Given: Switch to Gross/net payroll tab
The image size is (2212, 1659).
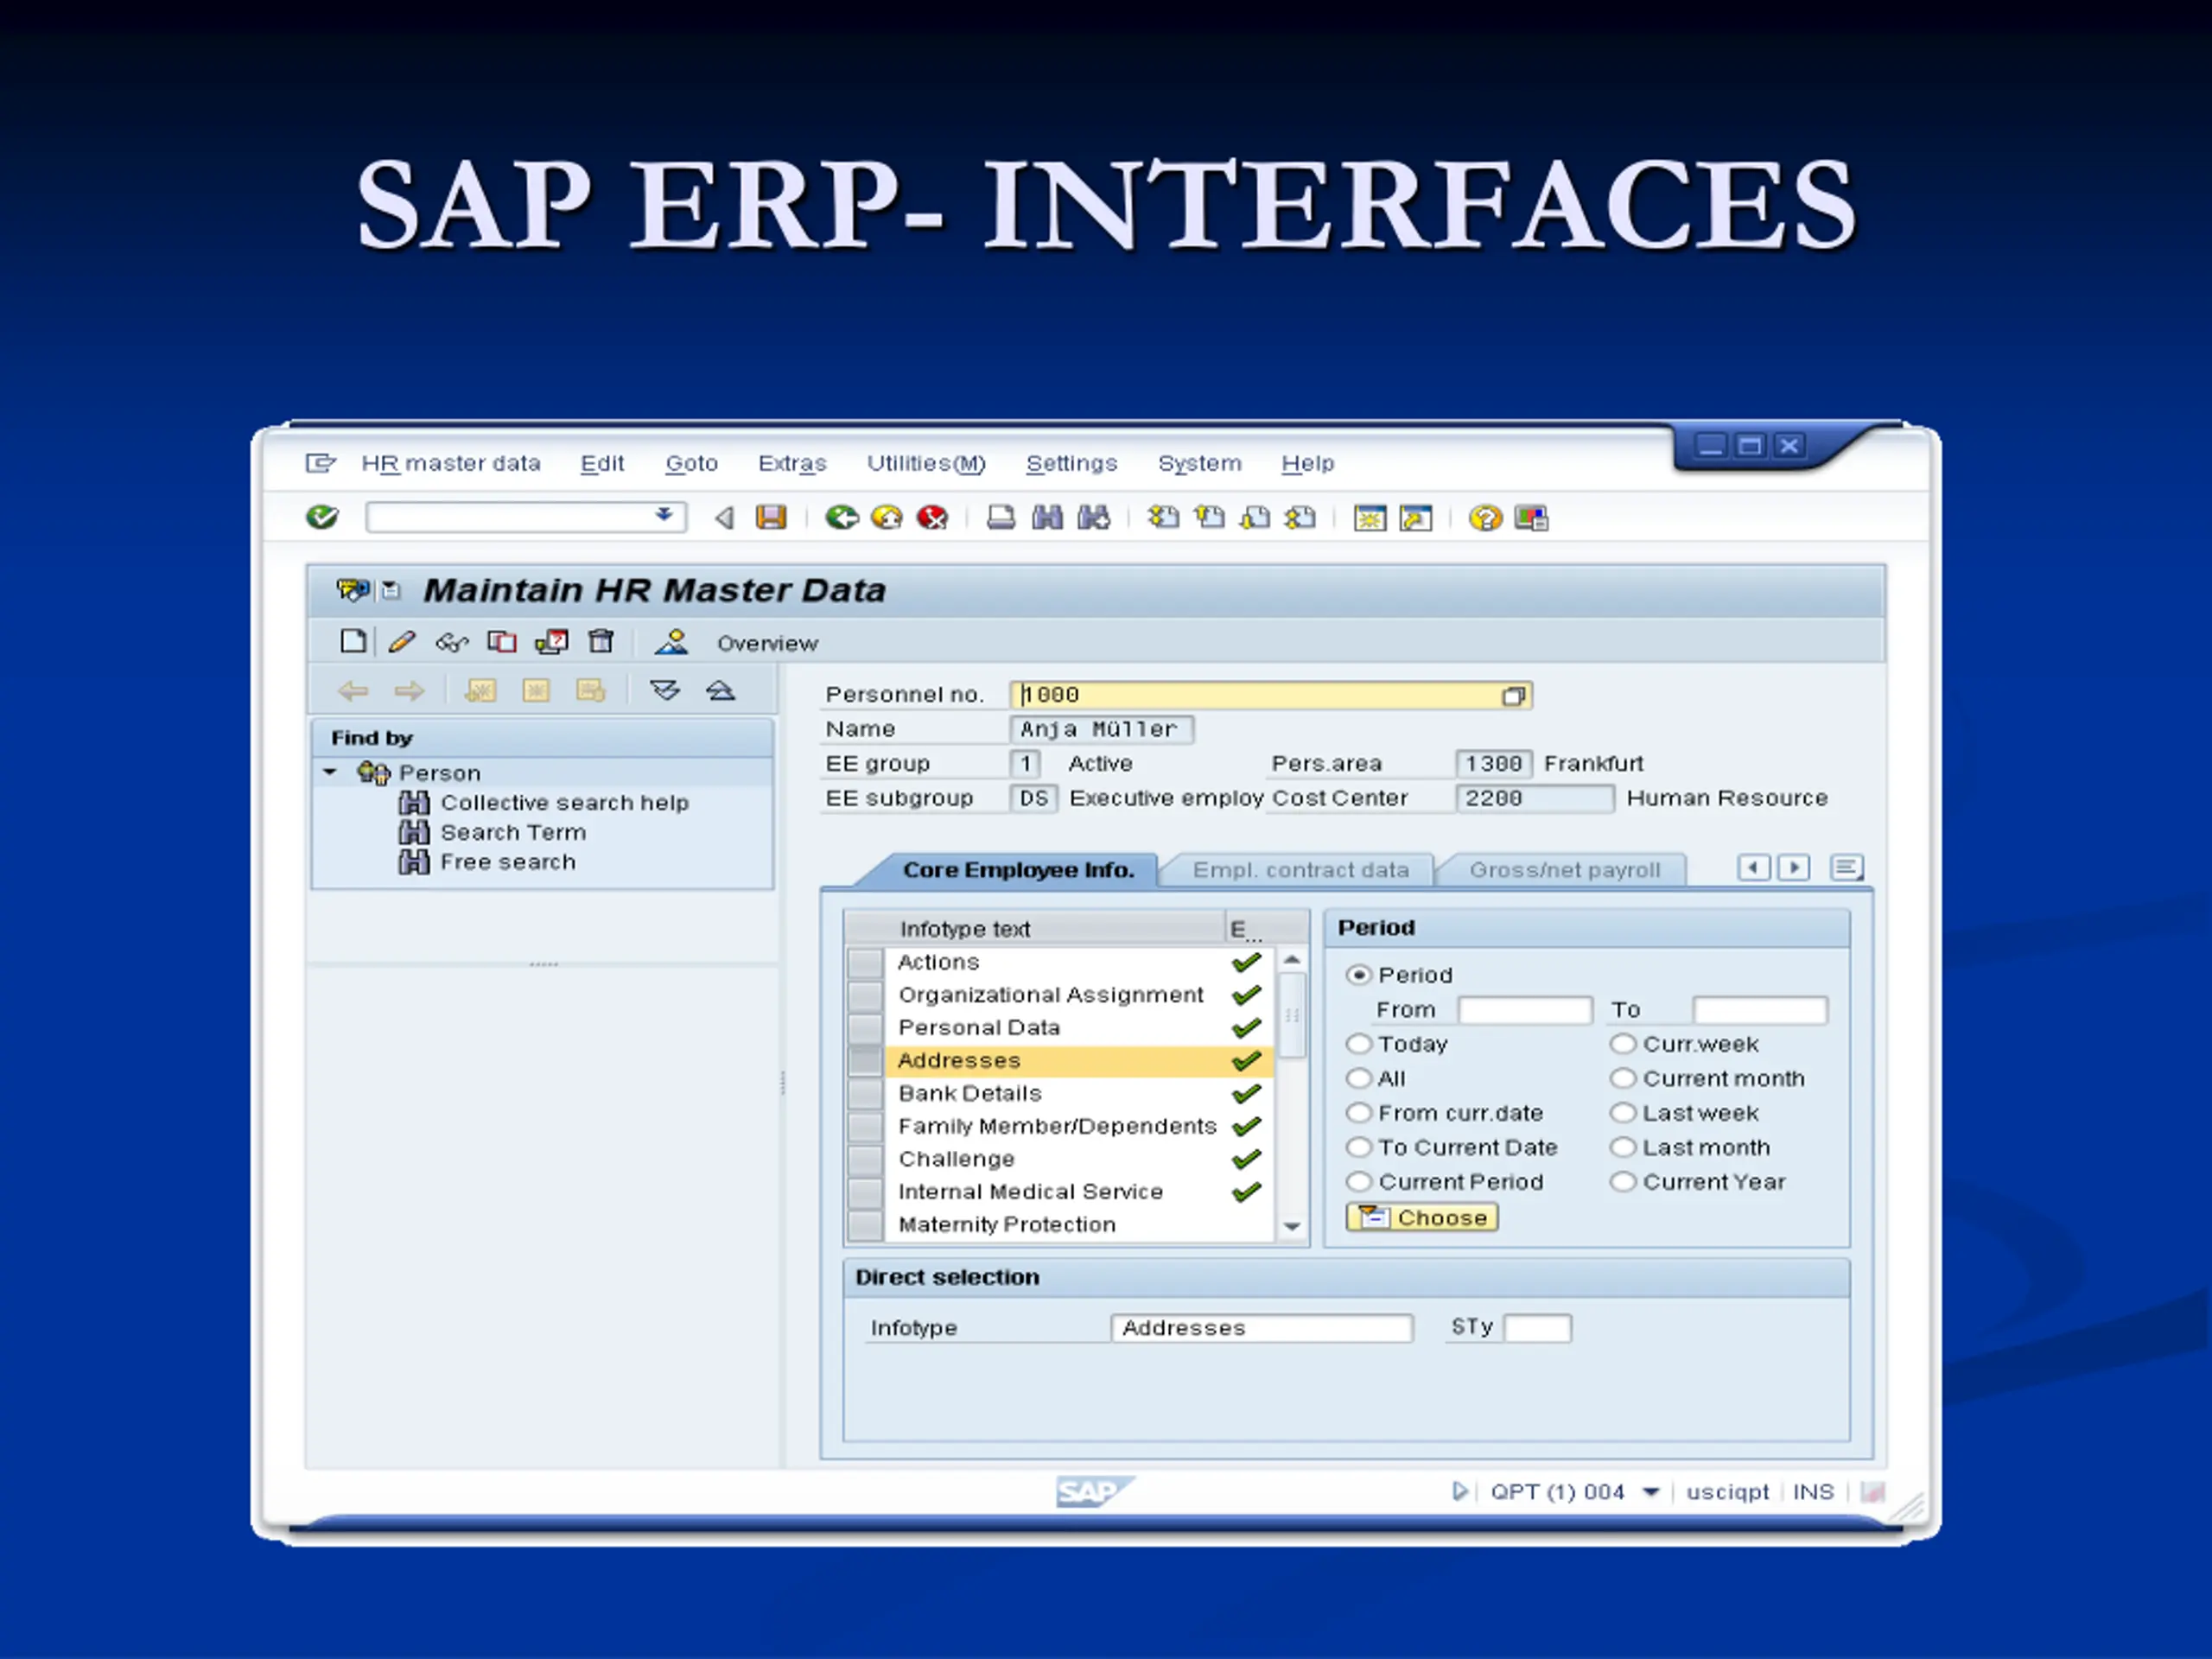Looking at the screenshot, I should click(x=1564, y=870).
